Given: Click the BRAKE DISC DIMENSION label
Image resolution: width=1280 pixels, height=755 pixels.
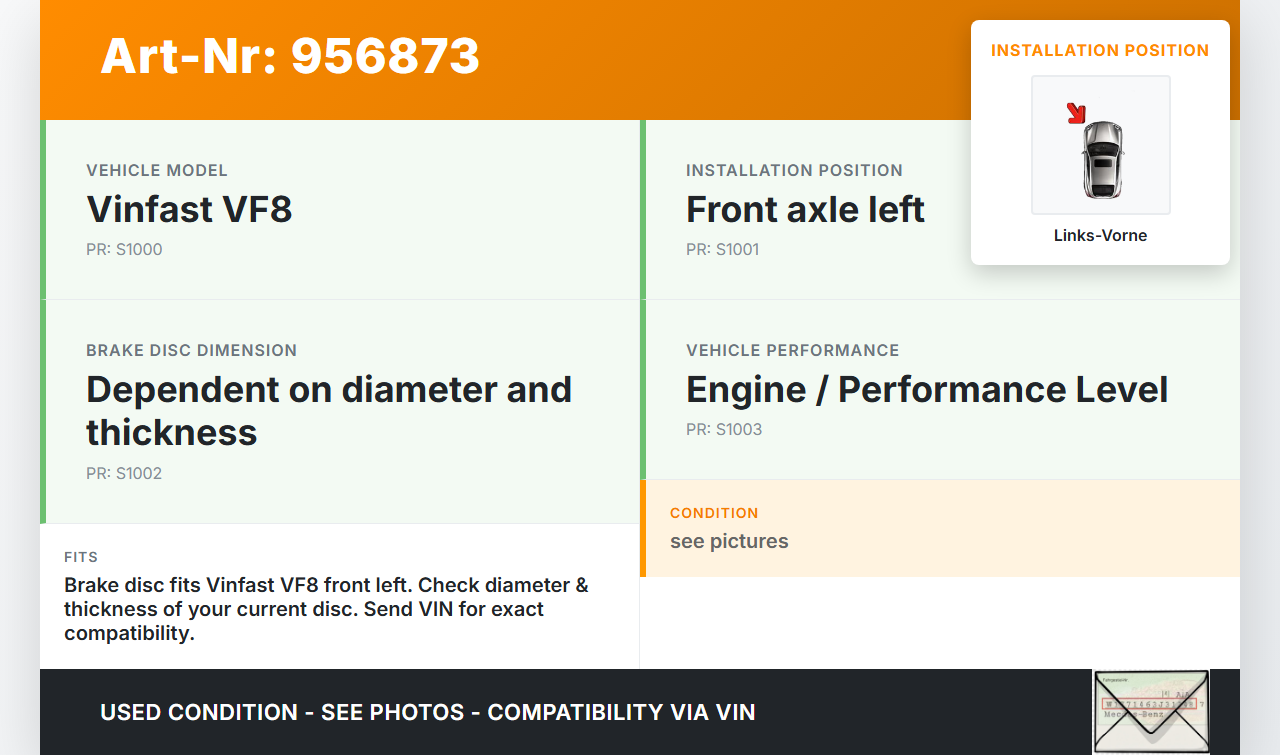Looking at the screenshot, I should 191,351.
